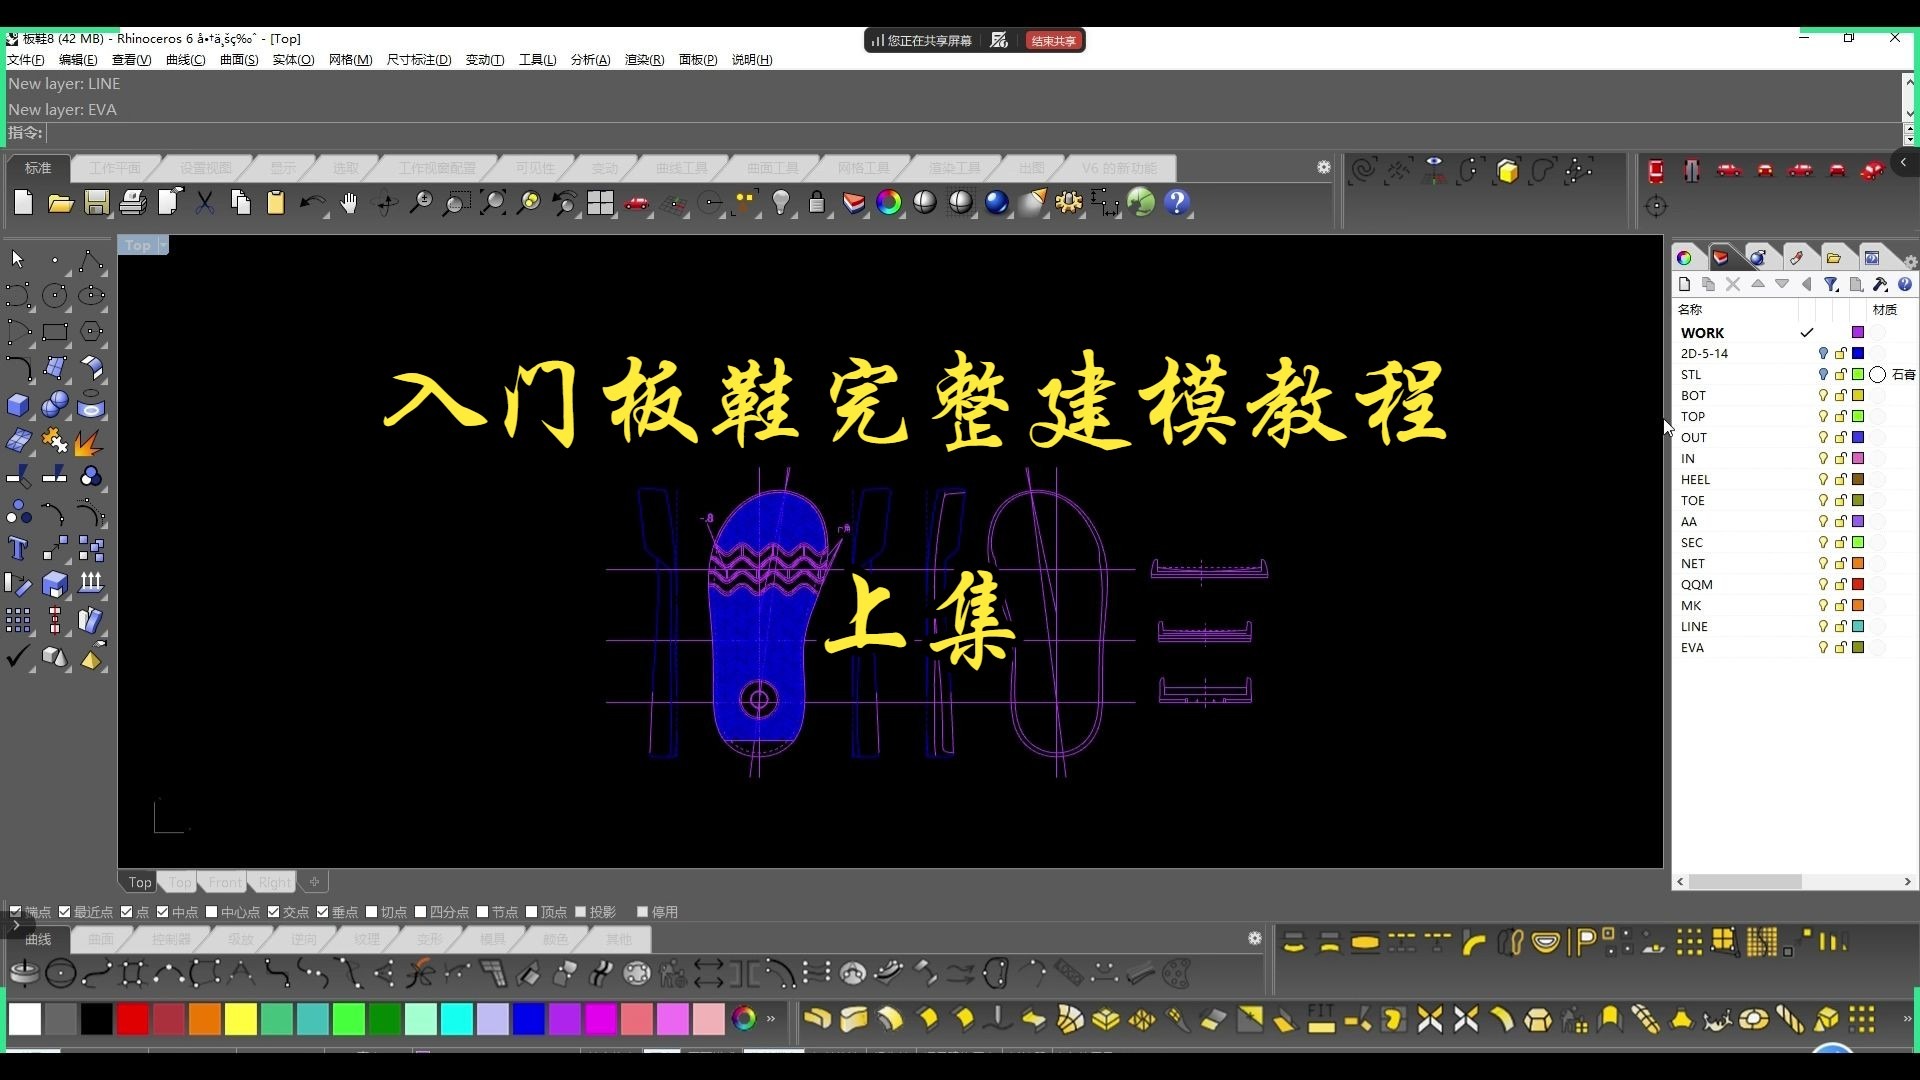Pick the red color swatch
The image size is (1920, 1080).
click(132, 1019)
